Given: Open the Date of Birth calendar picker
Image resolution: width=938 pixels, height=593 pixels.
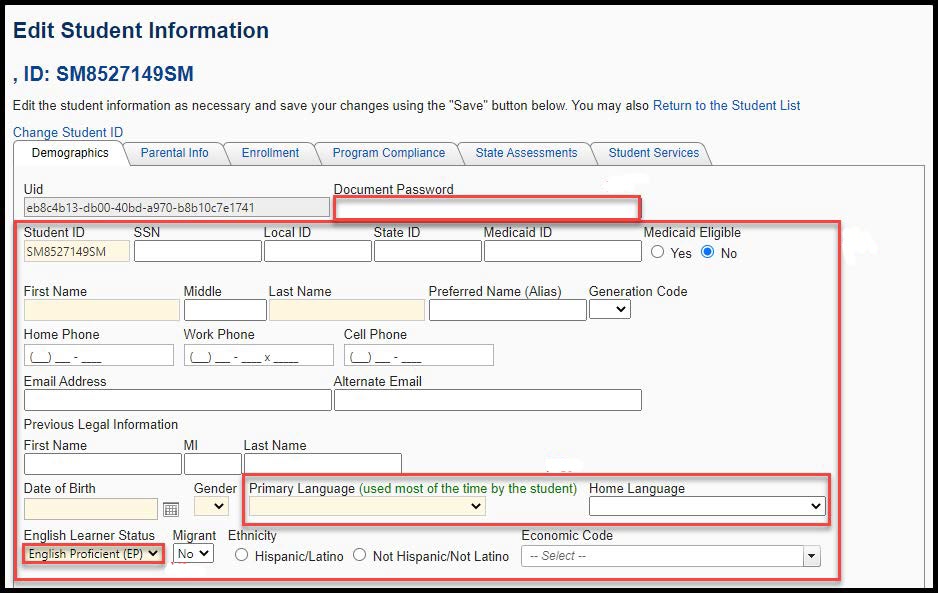Looking at the screenshot, I should point(171,509).
